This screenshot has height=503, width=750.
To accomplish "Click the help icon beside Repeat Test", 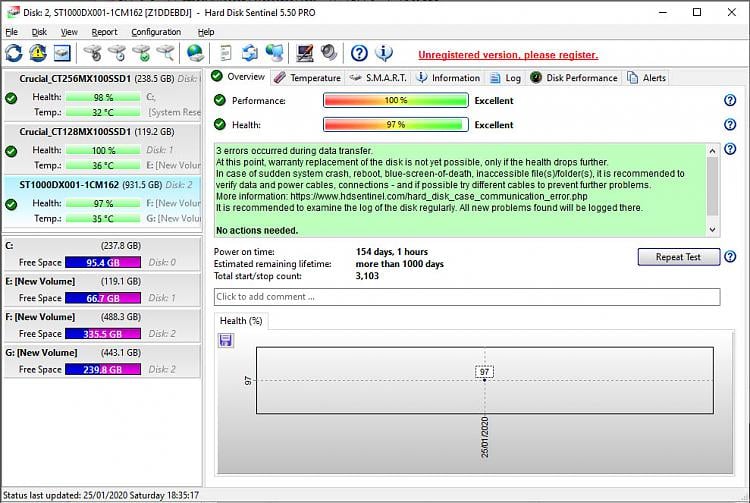I will [730, 257].
